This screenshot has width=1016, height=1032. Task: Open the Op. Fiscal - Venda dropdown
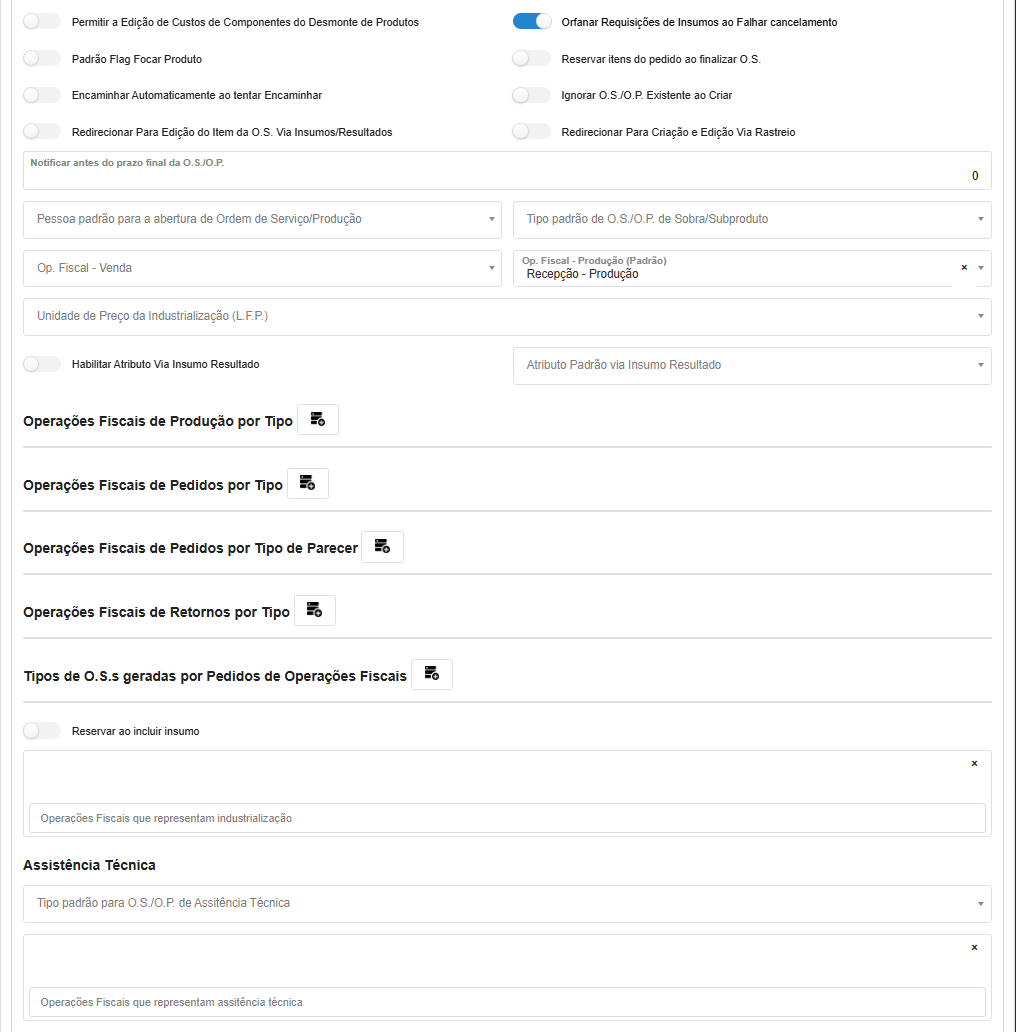click(262, 268)
